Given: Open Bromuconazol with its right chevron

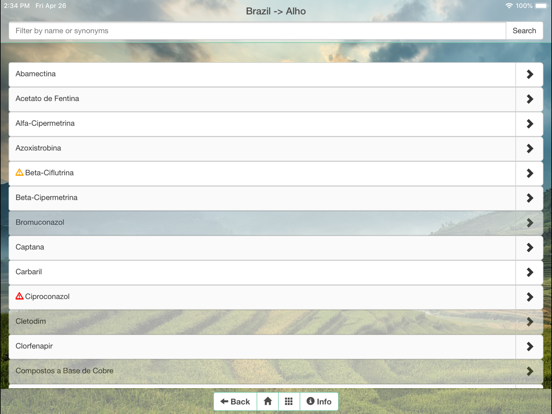Looking at the screenshot, I should point(529,223).
